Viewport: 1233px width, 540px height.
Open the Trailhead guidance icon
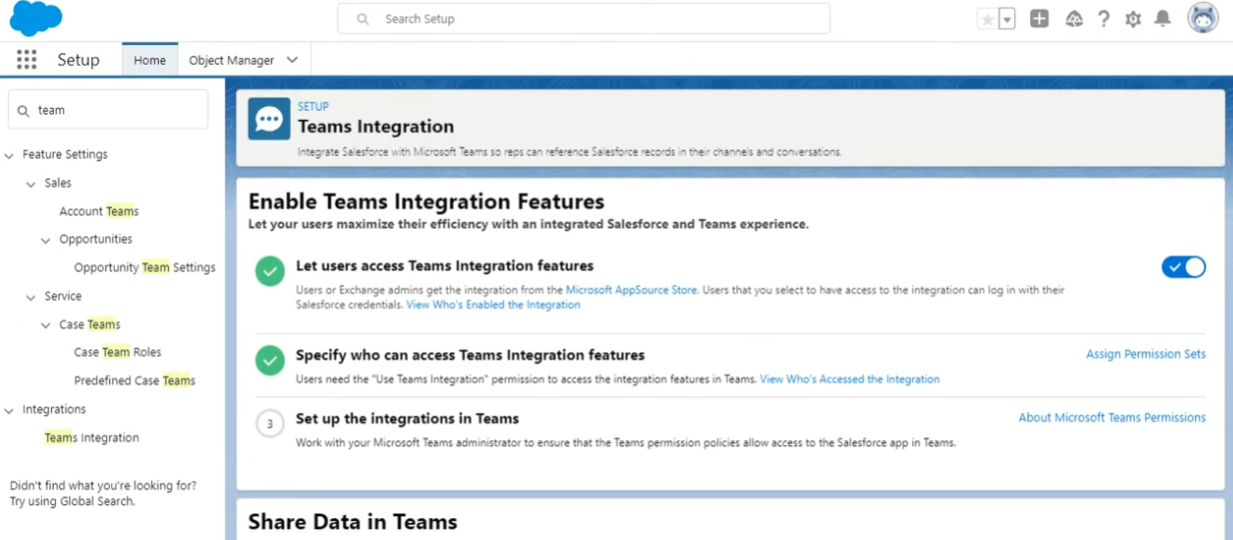(x=1074, y=19)
